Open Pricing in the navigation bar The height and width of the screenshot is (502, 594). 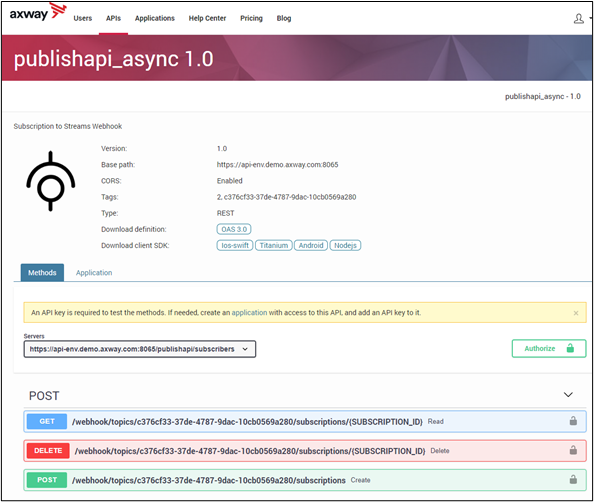pyautogui.click(x=251, y=18)
